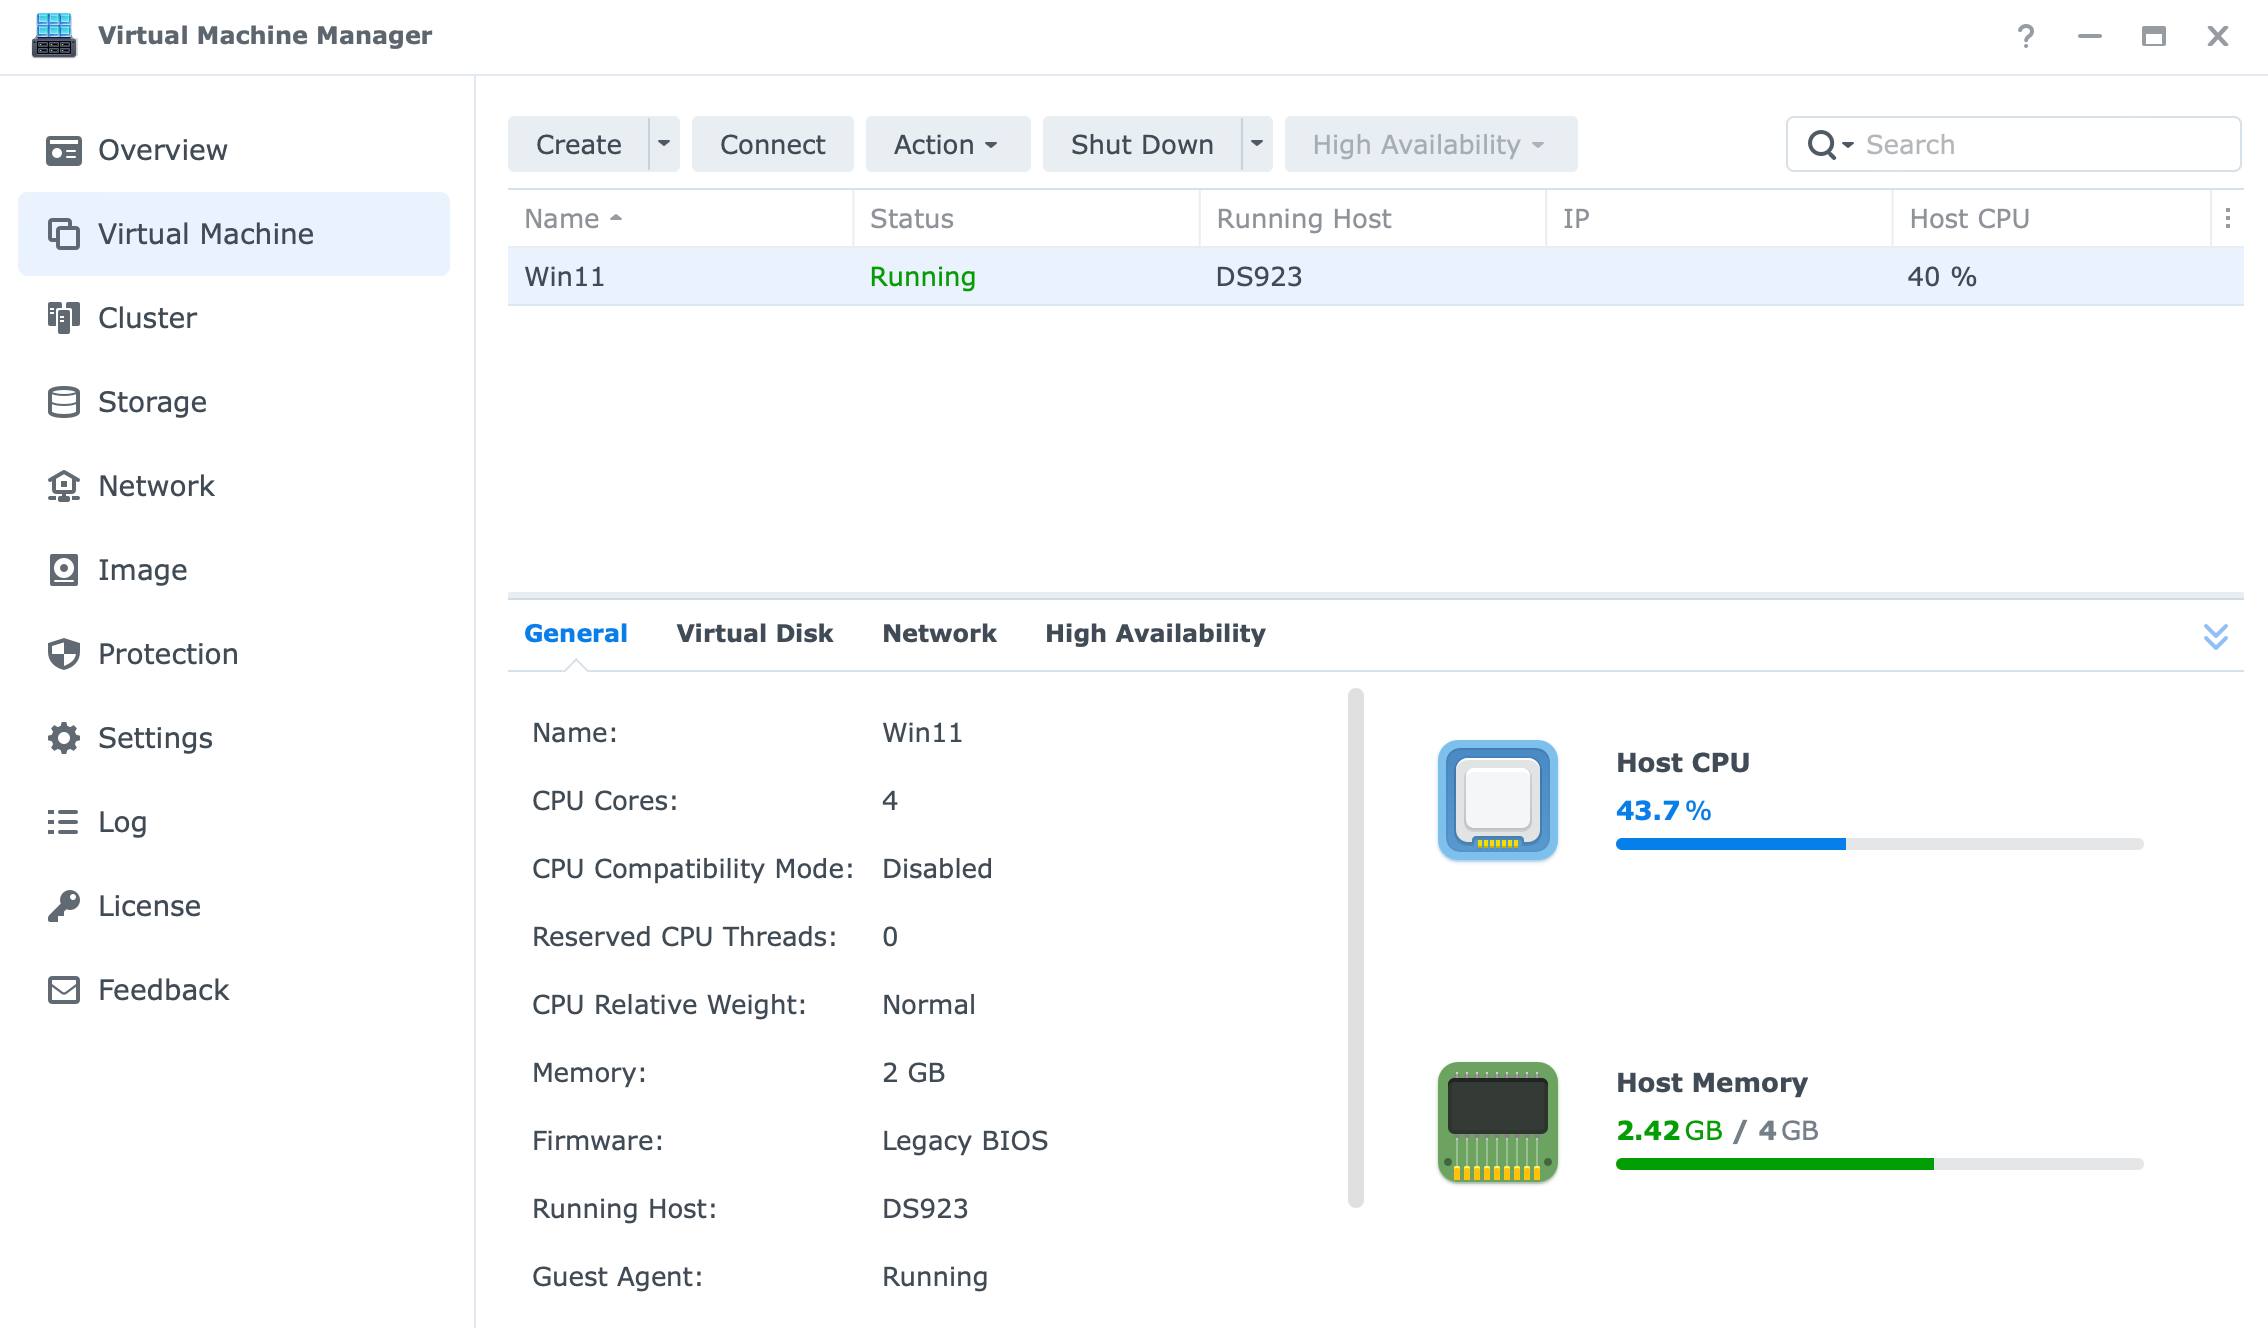Open Settings gear in sidebar
Screen dimensions: 2268x1328
(64, 738)
